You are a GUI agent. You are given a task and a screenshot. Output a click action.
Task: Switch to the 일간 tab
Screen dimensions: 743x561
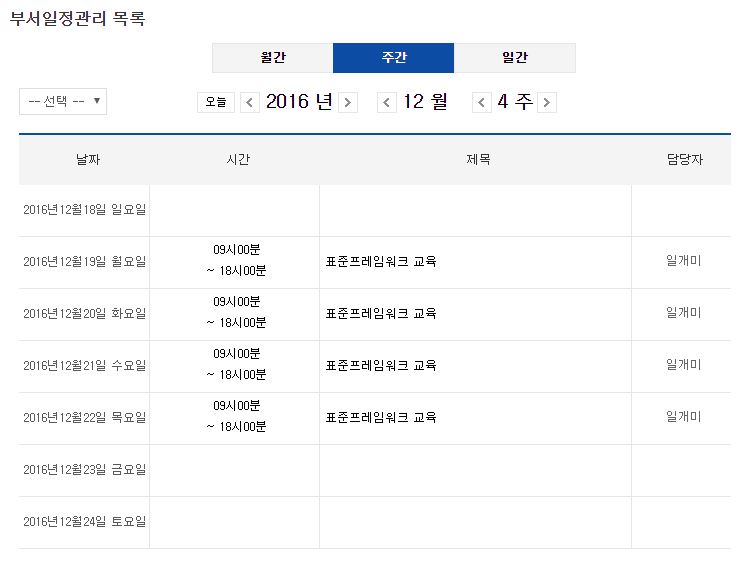[515, 58]
